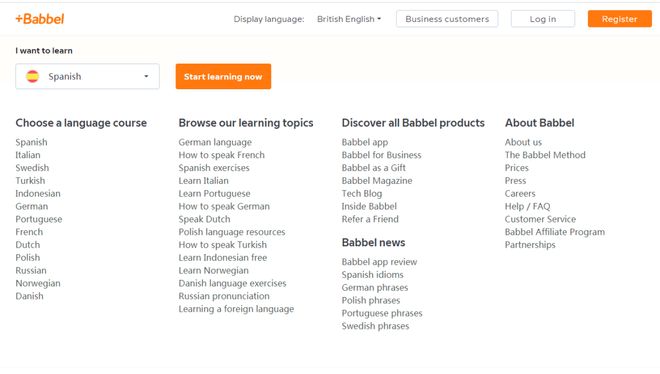Visit the Spanish exercises link
Screen dimensions: 660x374
coord(214,168)
